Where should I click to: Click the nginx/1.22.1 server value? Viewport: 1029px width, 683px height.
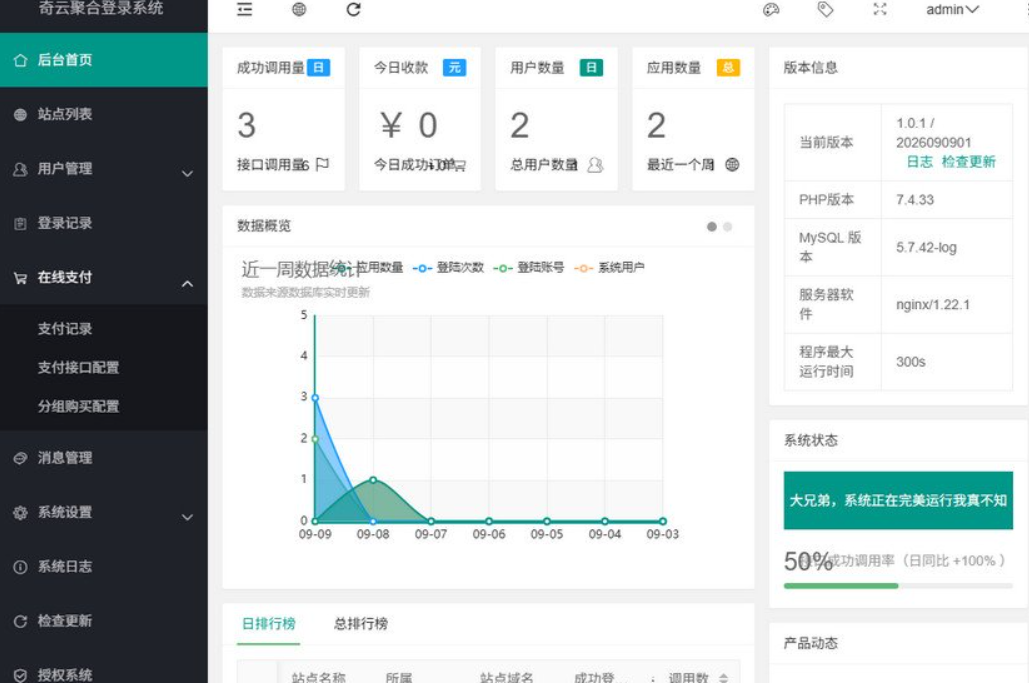[933, 304]
